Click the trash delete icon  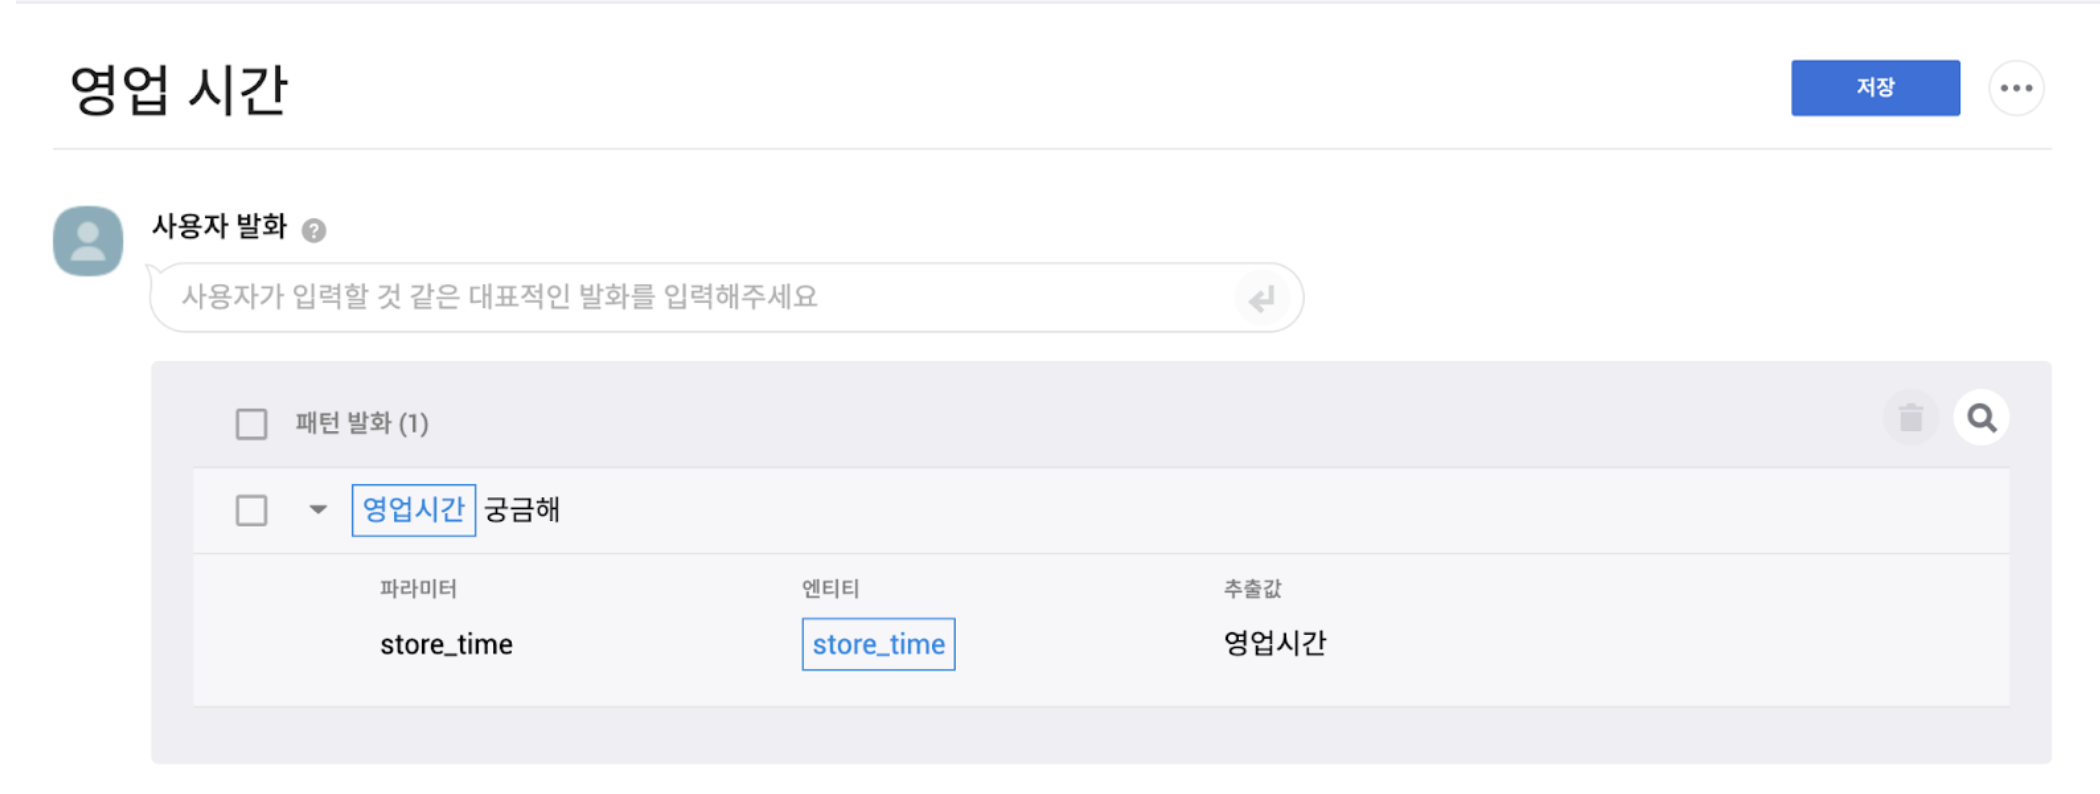[x=1910, y=418]
